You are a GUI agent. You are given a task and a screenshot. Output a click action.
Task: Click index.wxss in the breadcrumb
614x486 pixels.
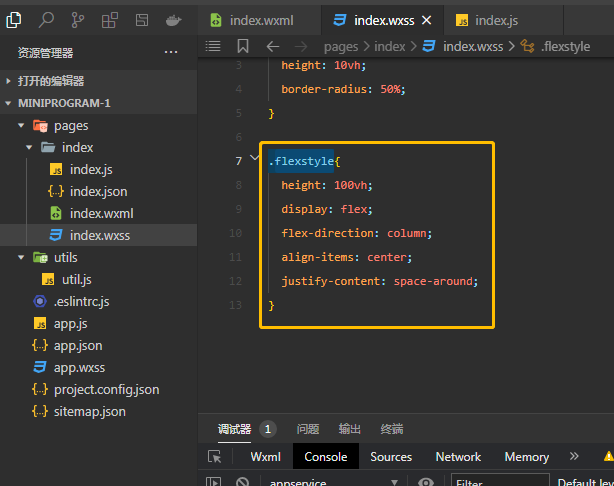(x=473, y=47)
